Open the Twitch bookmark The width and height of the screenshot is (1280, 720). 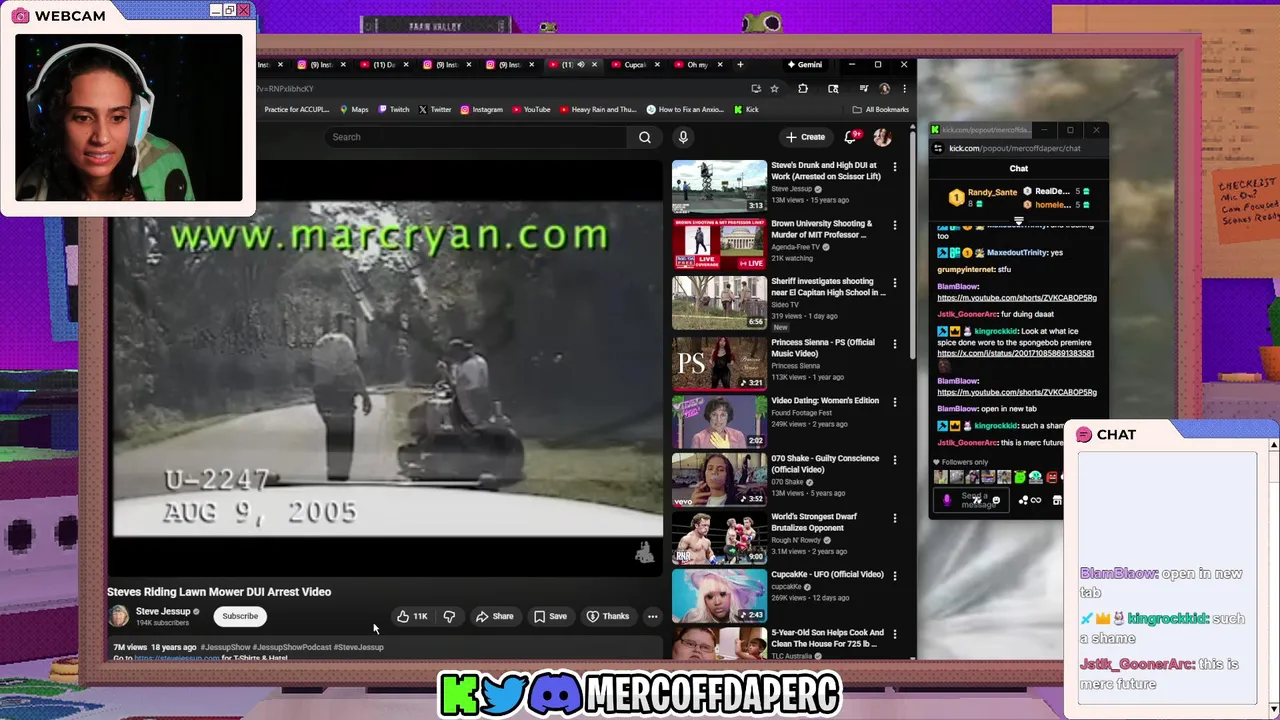(394, 109)
